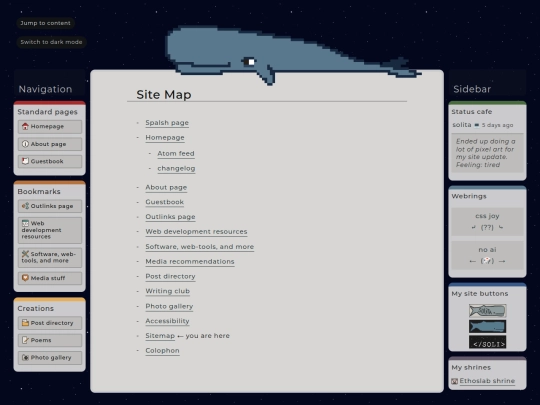Screen dimensions: 540x405
Task: Open About page from navigation panel
Action: click(x=50, y=144)
